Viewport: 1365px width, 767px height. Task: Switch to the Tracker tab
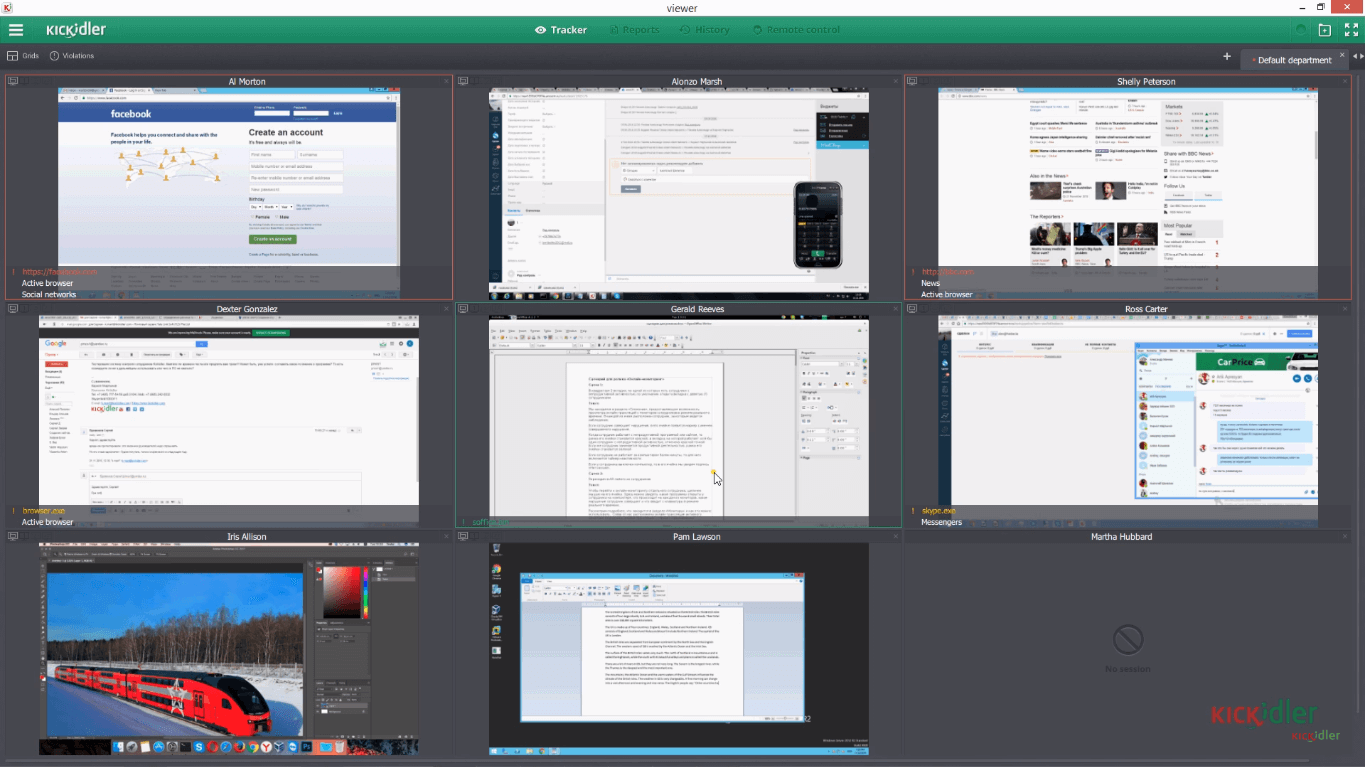click(561, 30)
